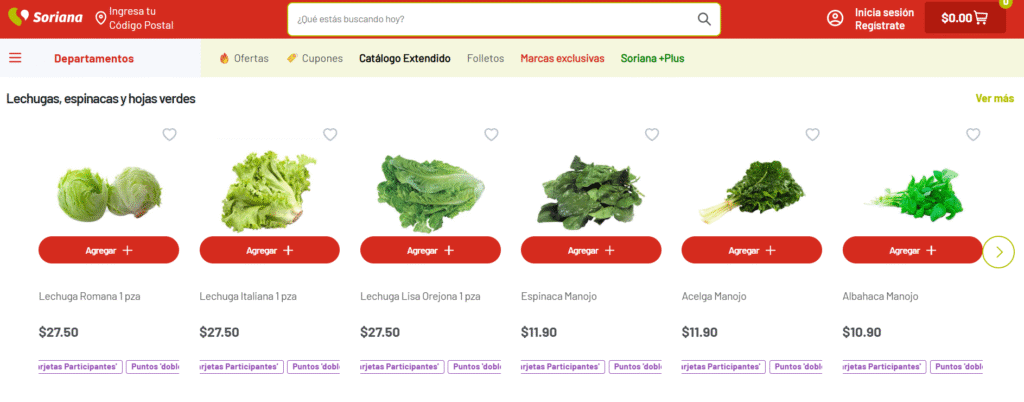Open the hamburger menu icon
Viewport: 1024px width, 402px height.
15,58
